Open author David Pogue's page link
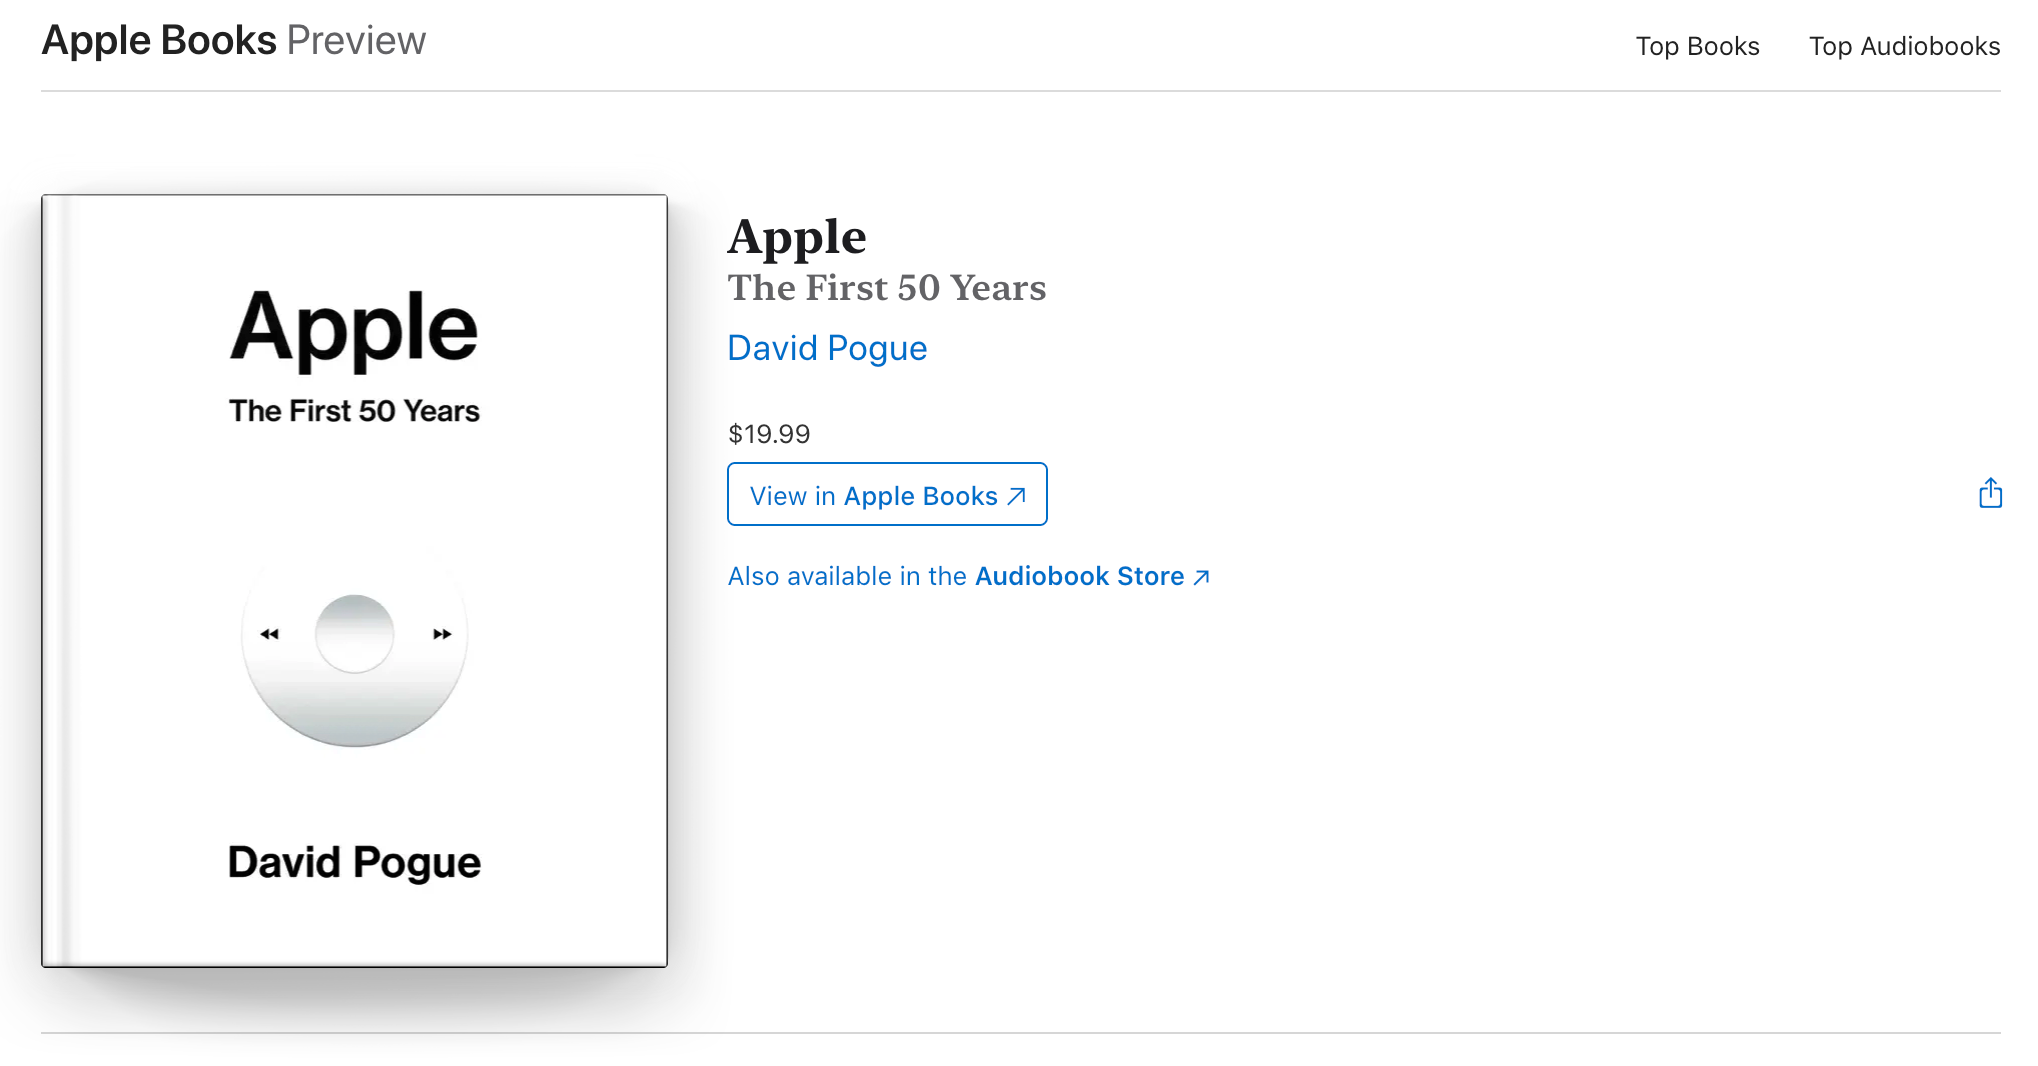This screenshot has width=2038, height=1066. tap(827, 348)
